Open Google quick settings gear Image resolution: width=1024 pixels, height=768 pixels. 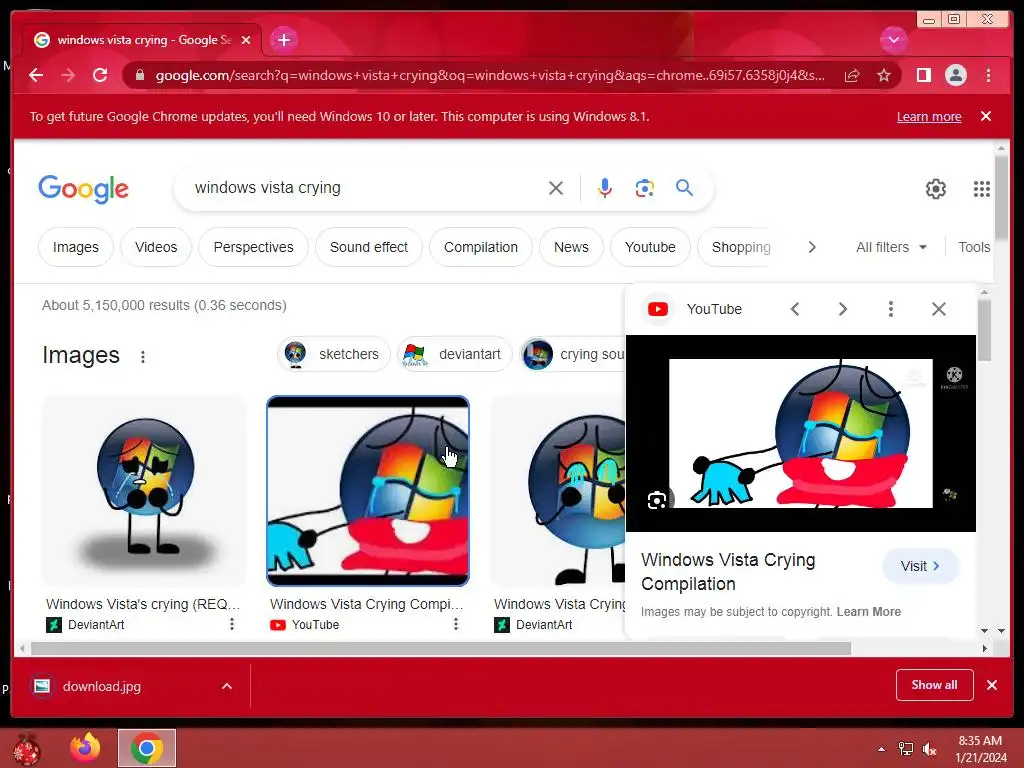tap(936, 189)
